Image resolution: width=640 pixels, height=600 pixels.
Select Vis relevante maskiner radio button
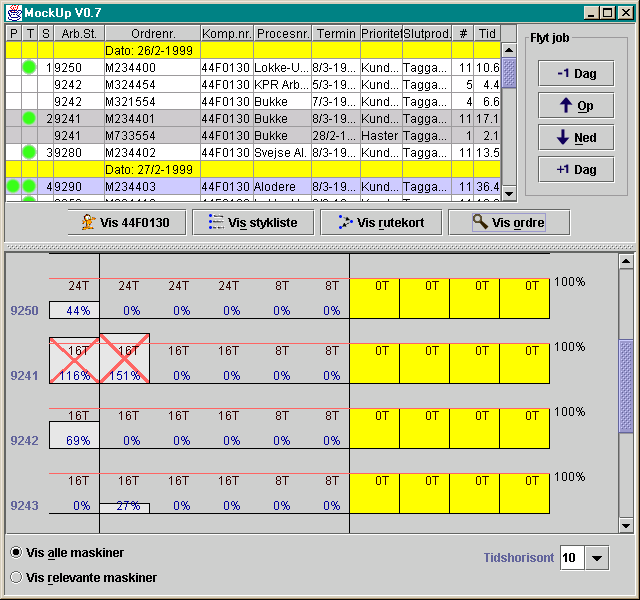click(x=16, y=577)
